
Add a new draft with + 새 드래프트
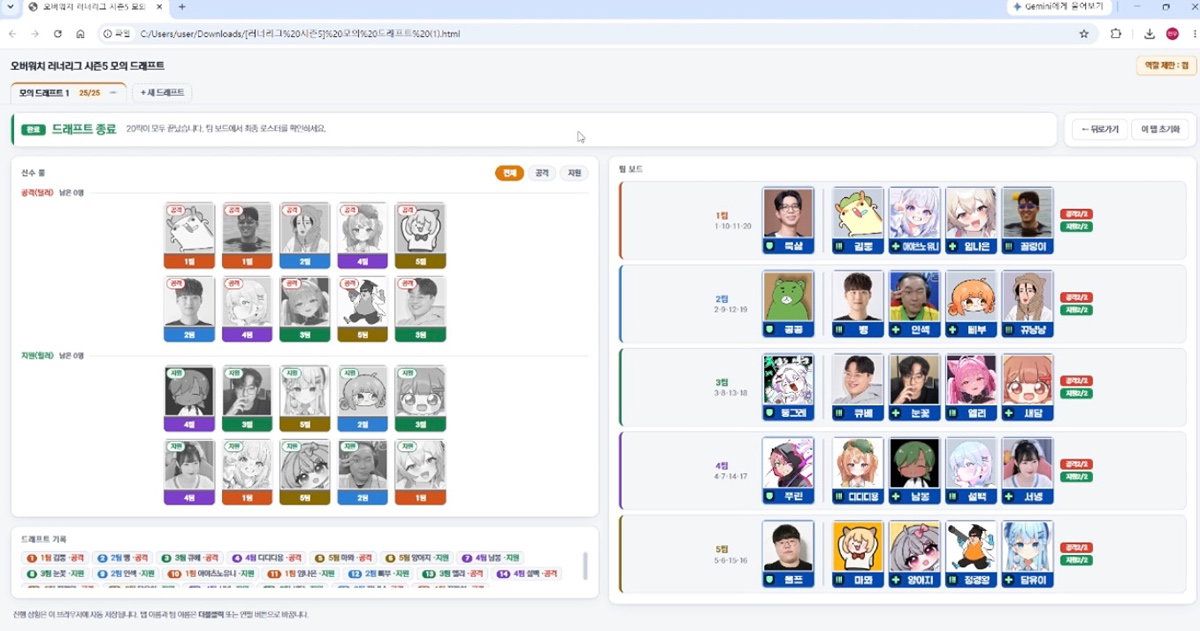162,93
